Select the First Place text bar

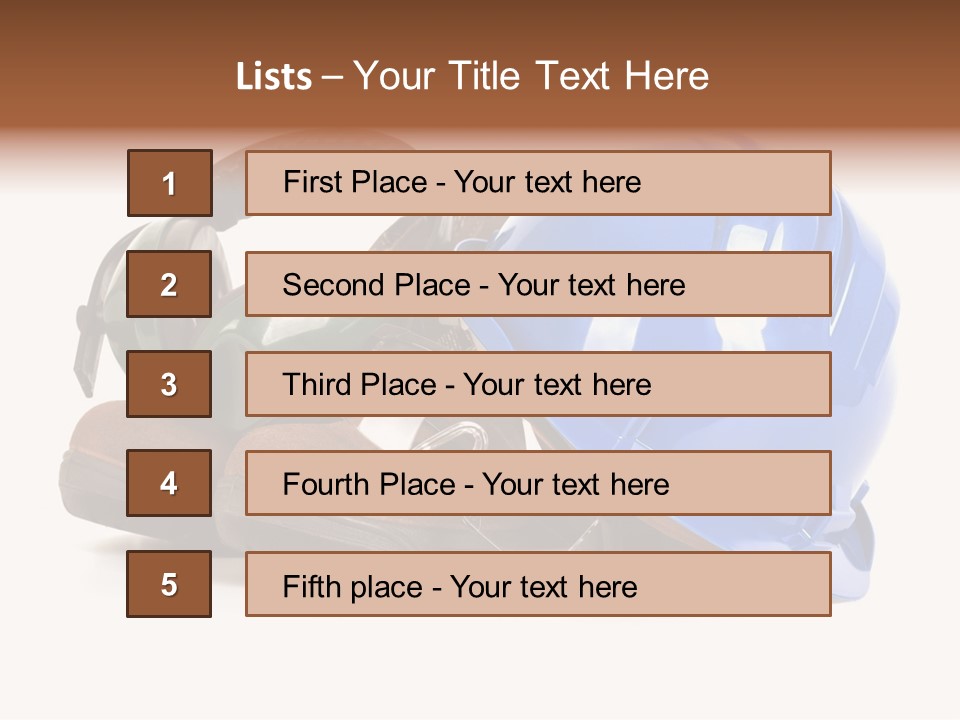point(538,183)
